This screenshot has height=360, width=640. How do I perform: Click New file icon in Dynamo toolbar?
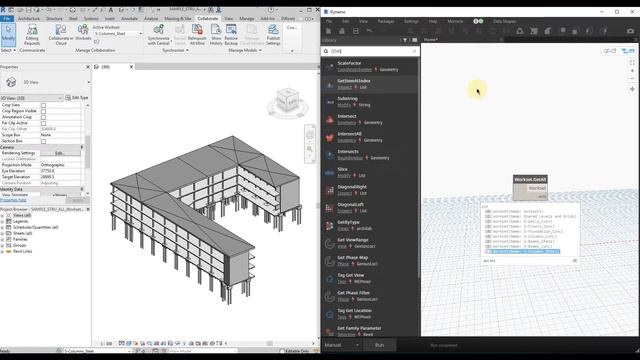pos(328,31)
